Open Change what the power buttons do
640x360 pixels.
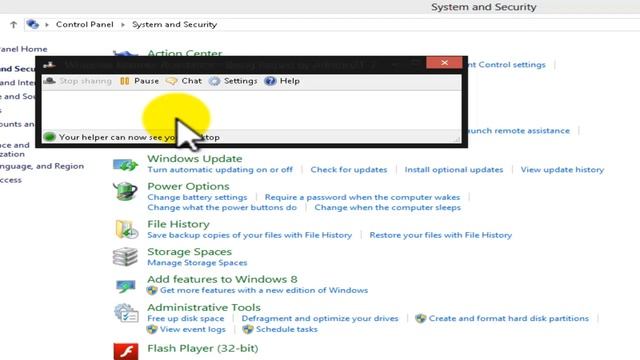[222, 207]
